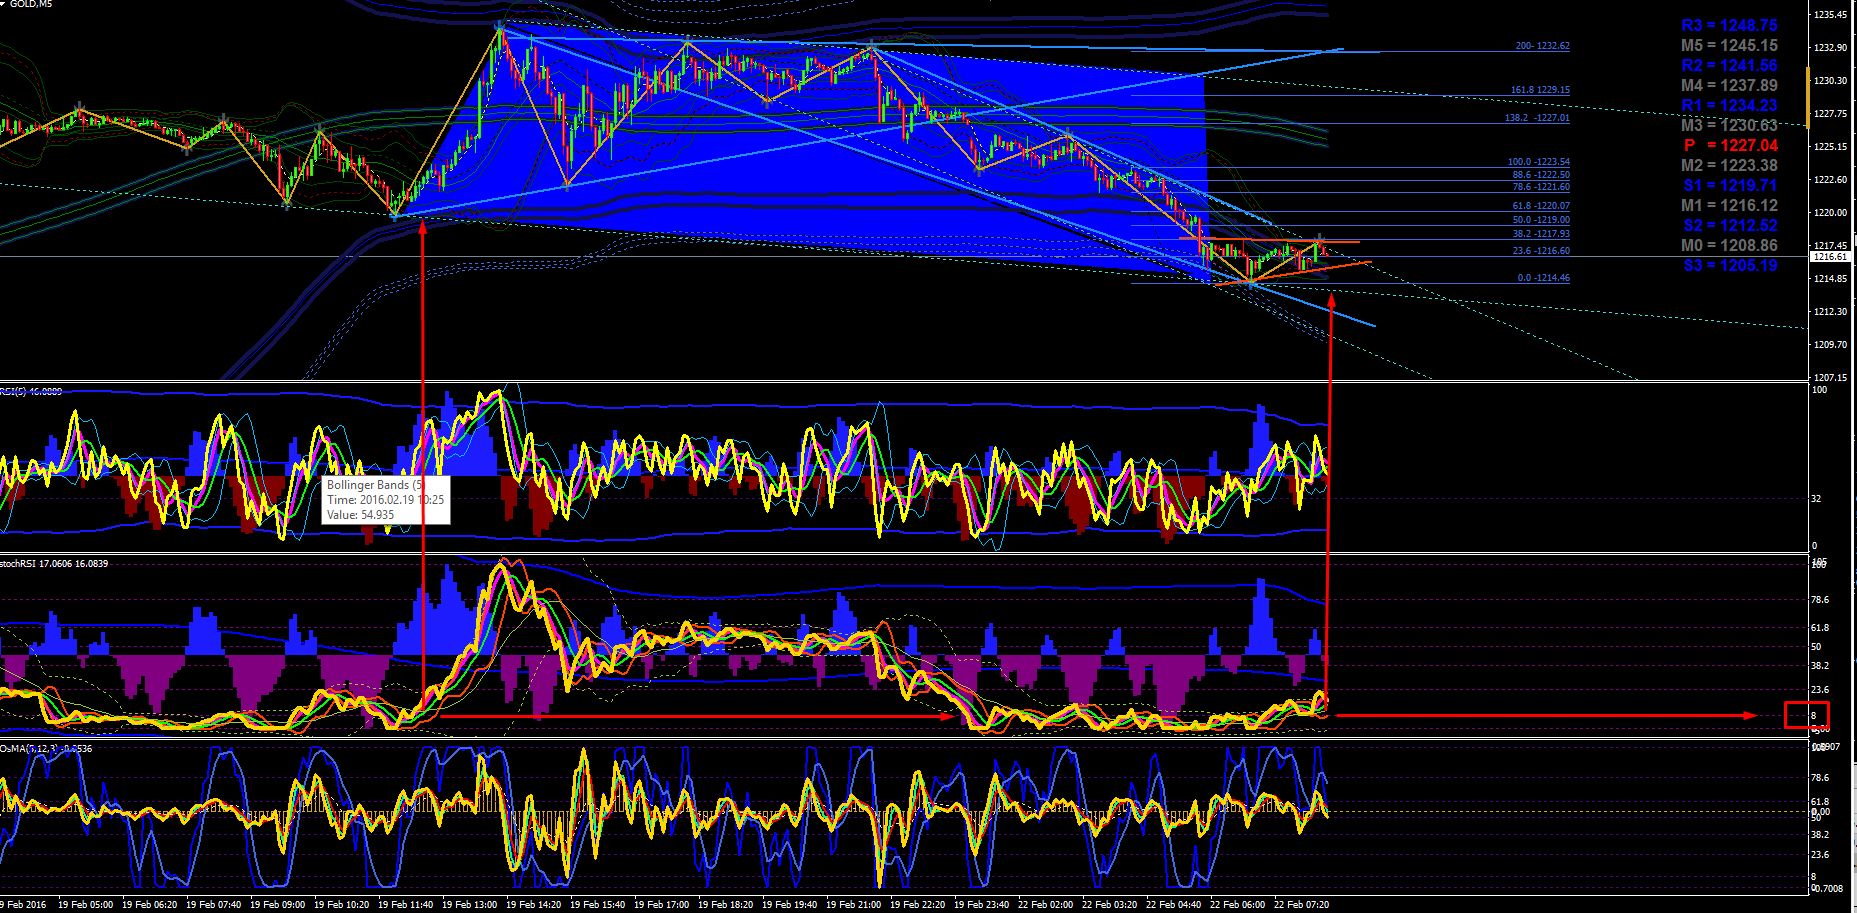Image resolution: width=1857 pixels, height=913 pixels.
Task: Select the M4 = 1237.89 midpoint label
Action: (1729, 86)
